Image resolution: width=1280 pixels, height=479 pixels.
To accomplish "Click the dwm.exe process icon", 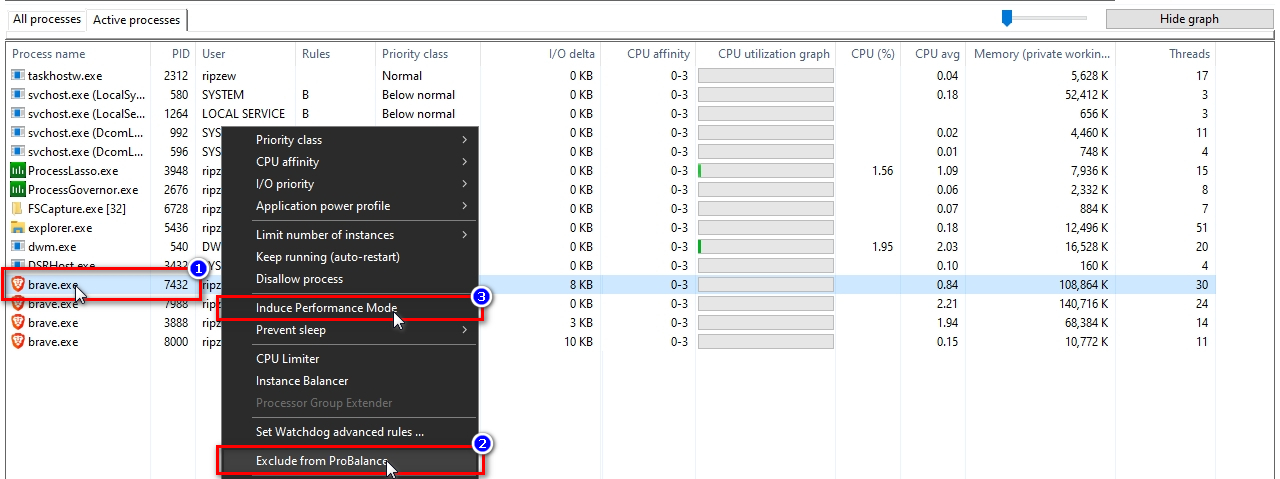I will click(x=17, y=247).
